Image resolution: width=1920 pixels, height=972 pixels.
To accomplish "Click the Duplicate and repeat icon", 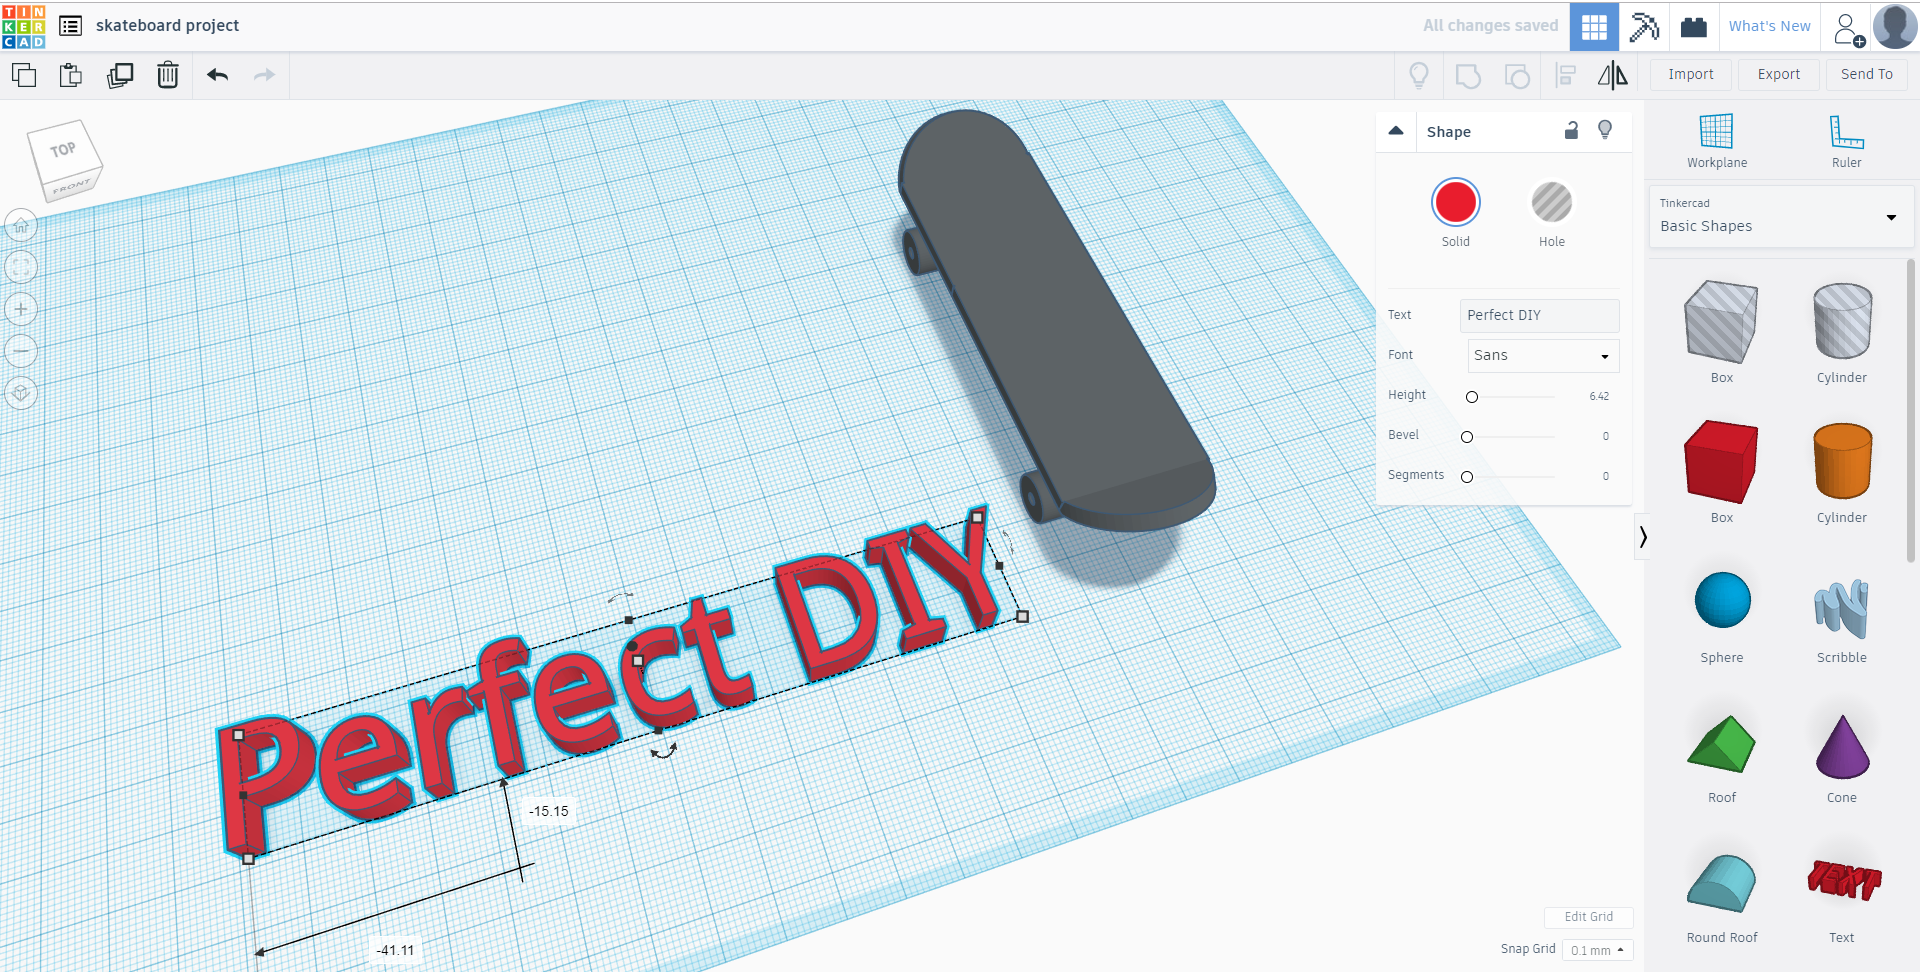I will (120, 75).
